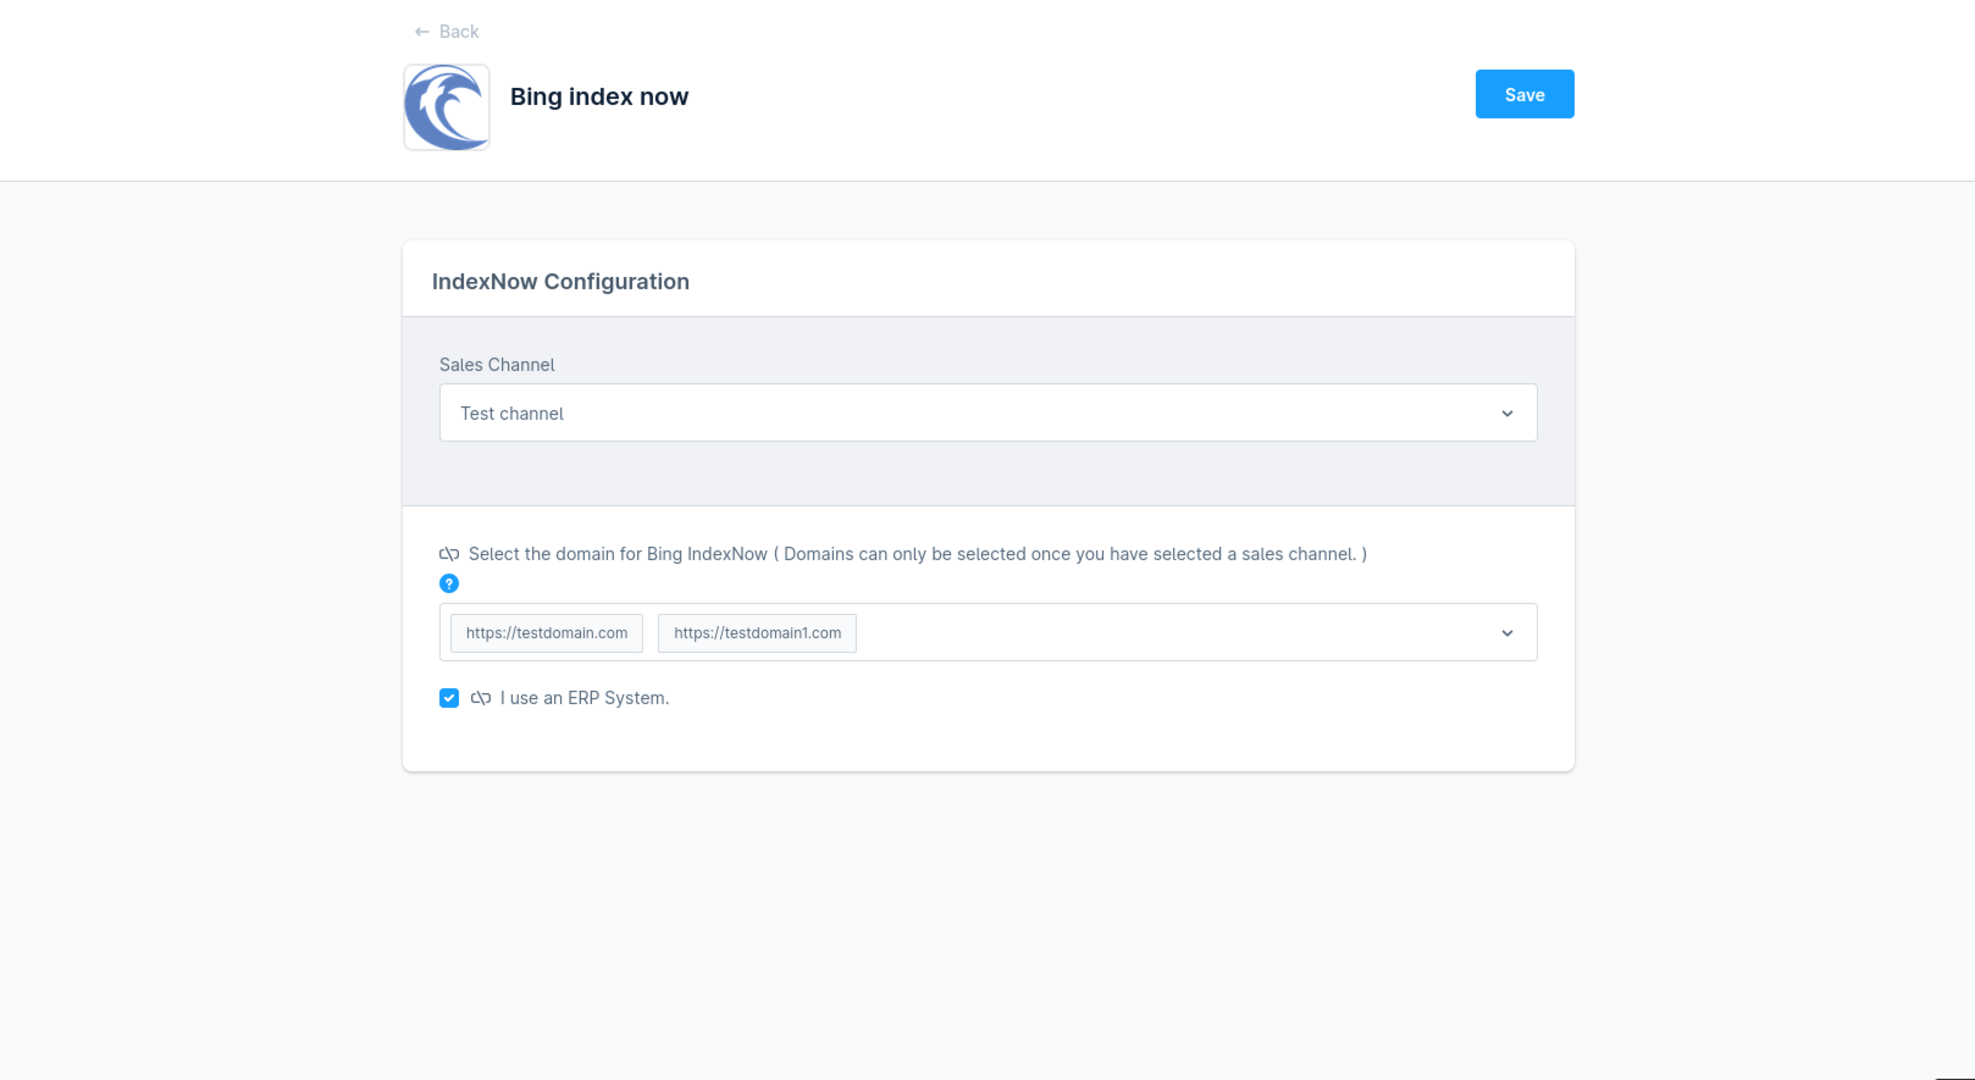Viewport: 1975px width, 1080px height.
Task: Click the Back link text
Action: [x=458, y=32]
